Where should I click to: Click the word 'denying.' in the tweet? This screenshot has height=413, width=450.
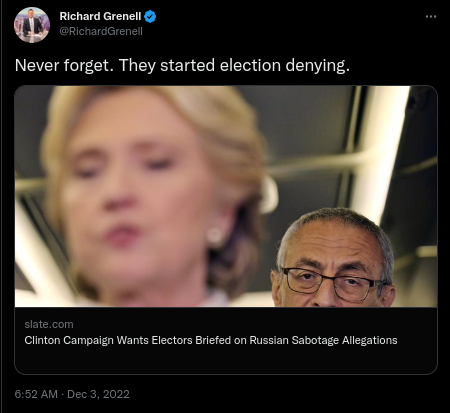pyautogui.click(x=318, y=65)
